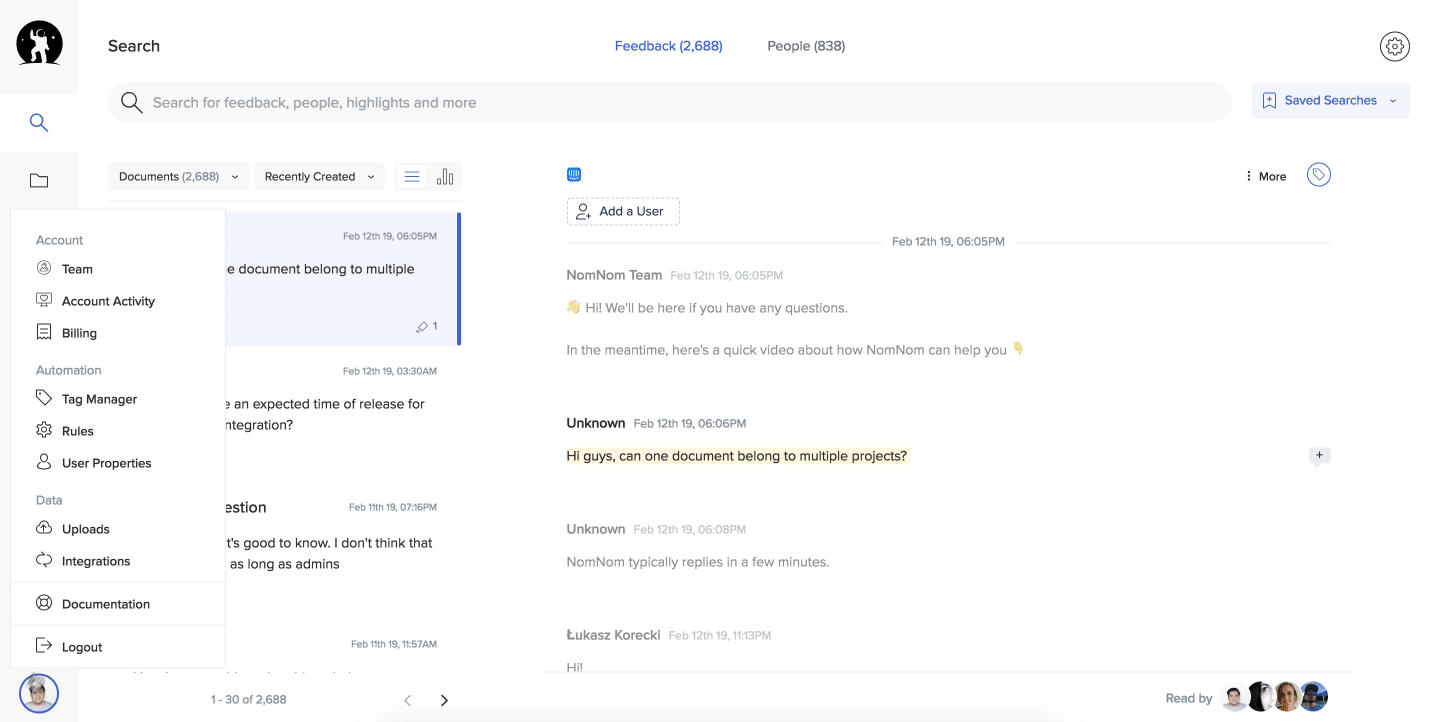Add comment with the plus bubble icon
The image size is (1440, 722).
click(x=1320, y=457)
